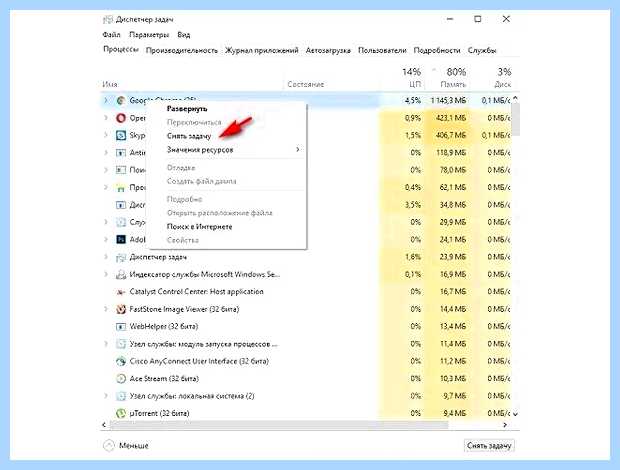620x470 pixels.
Task: Open the Вид menu
Action: [x=183, y=35]
